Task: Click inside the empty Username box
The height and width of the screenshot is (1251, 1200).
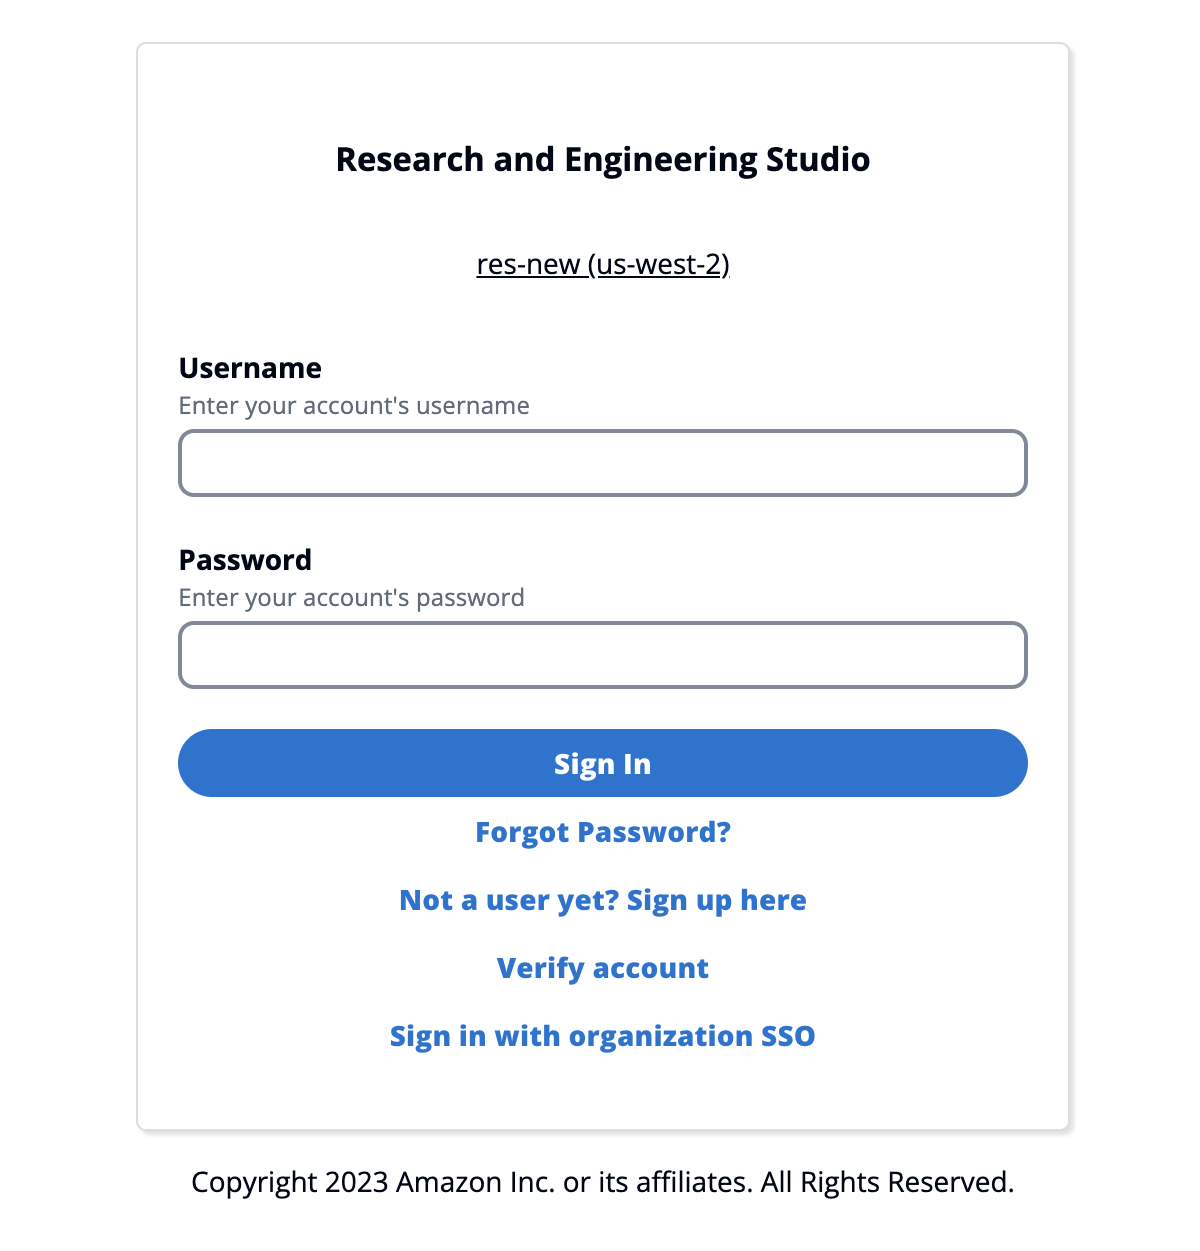Action: point(602,463)
